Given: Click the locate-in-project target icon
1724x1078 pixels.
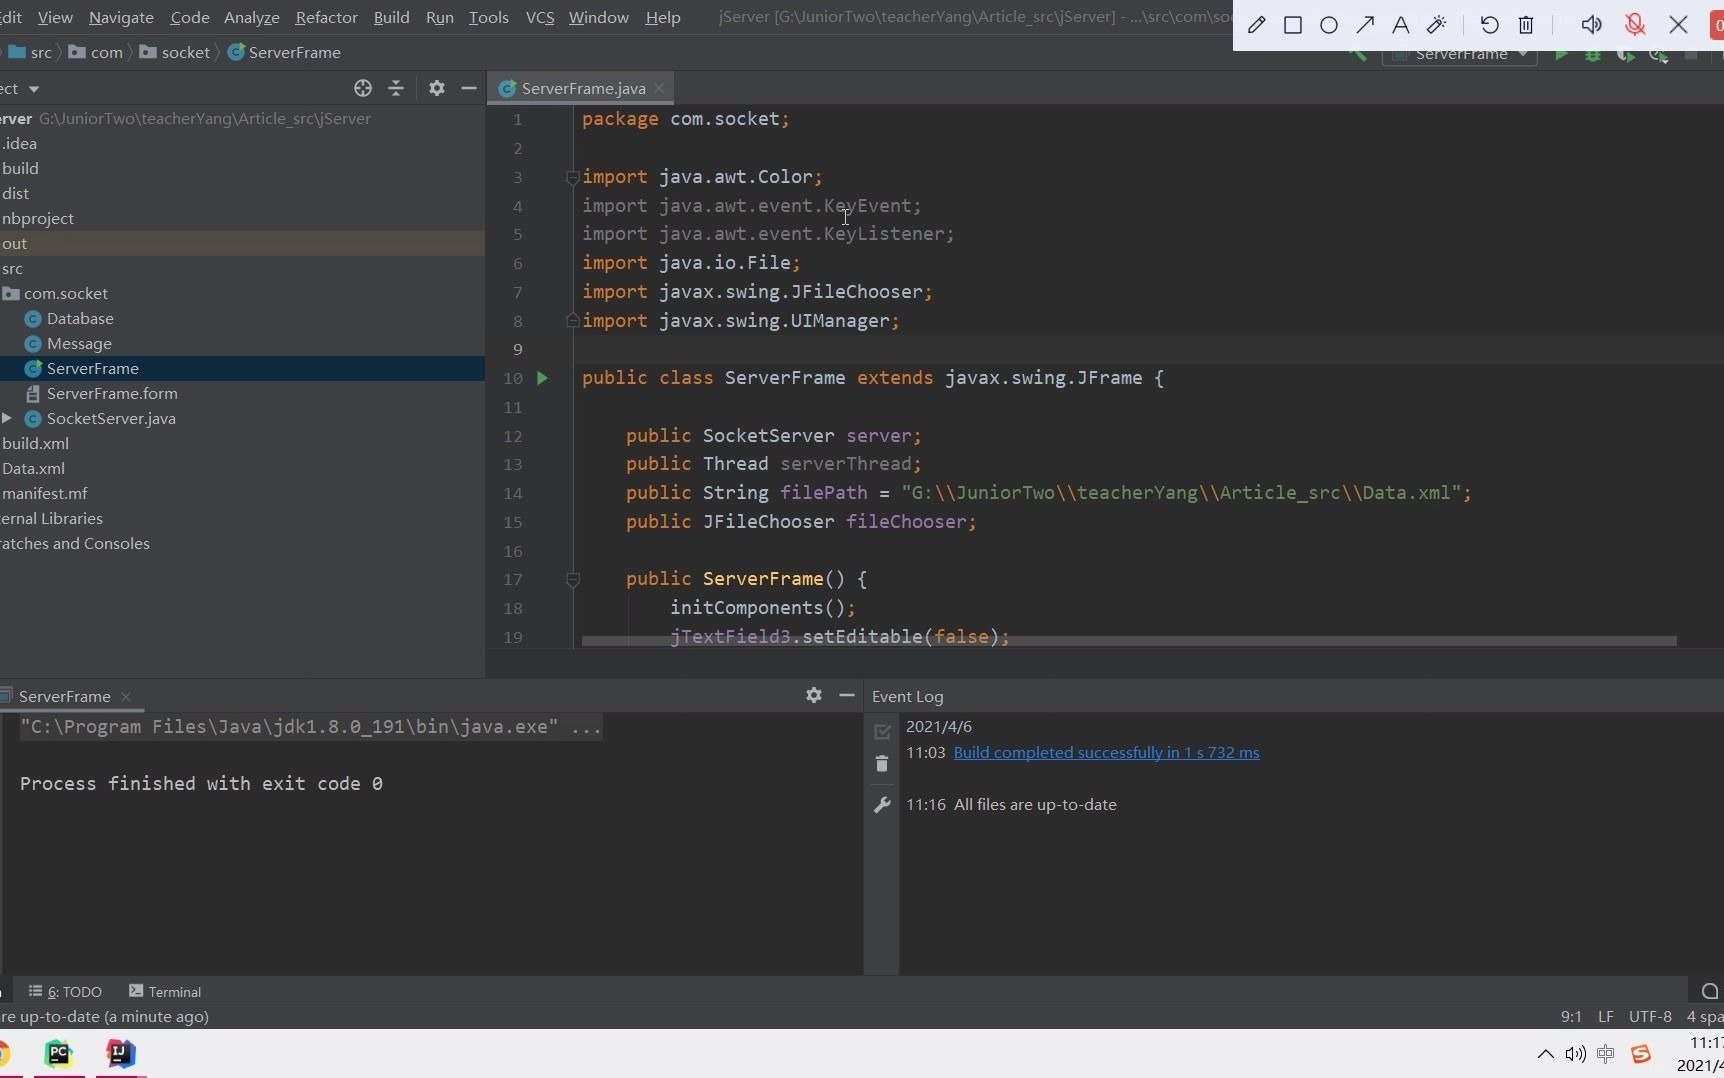Looking at the screenshot, I should (363, 88).
